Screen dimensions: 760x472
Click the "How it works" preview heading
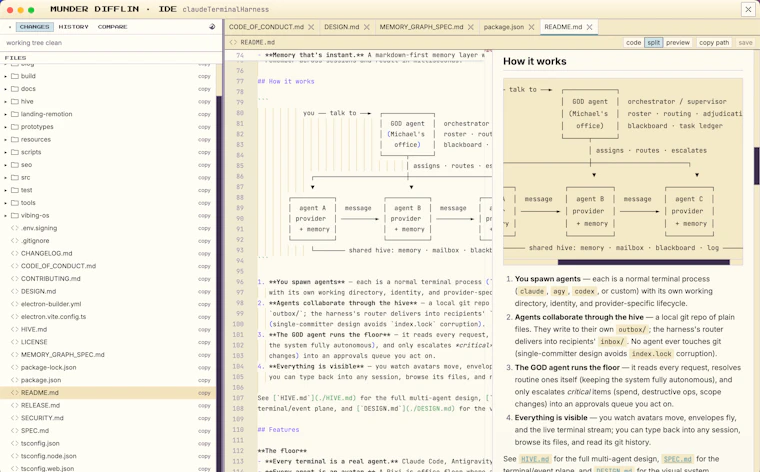tap(535, 62)
